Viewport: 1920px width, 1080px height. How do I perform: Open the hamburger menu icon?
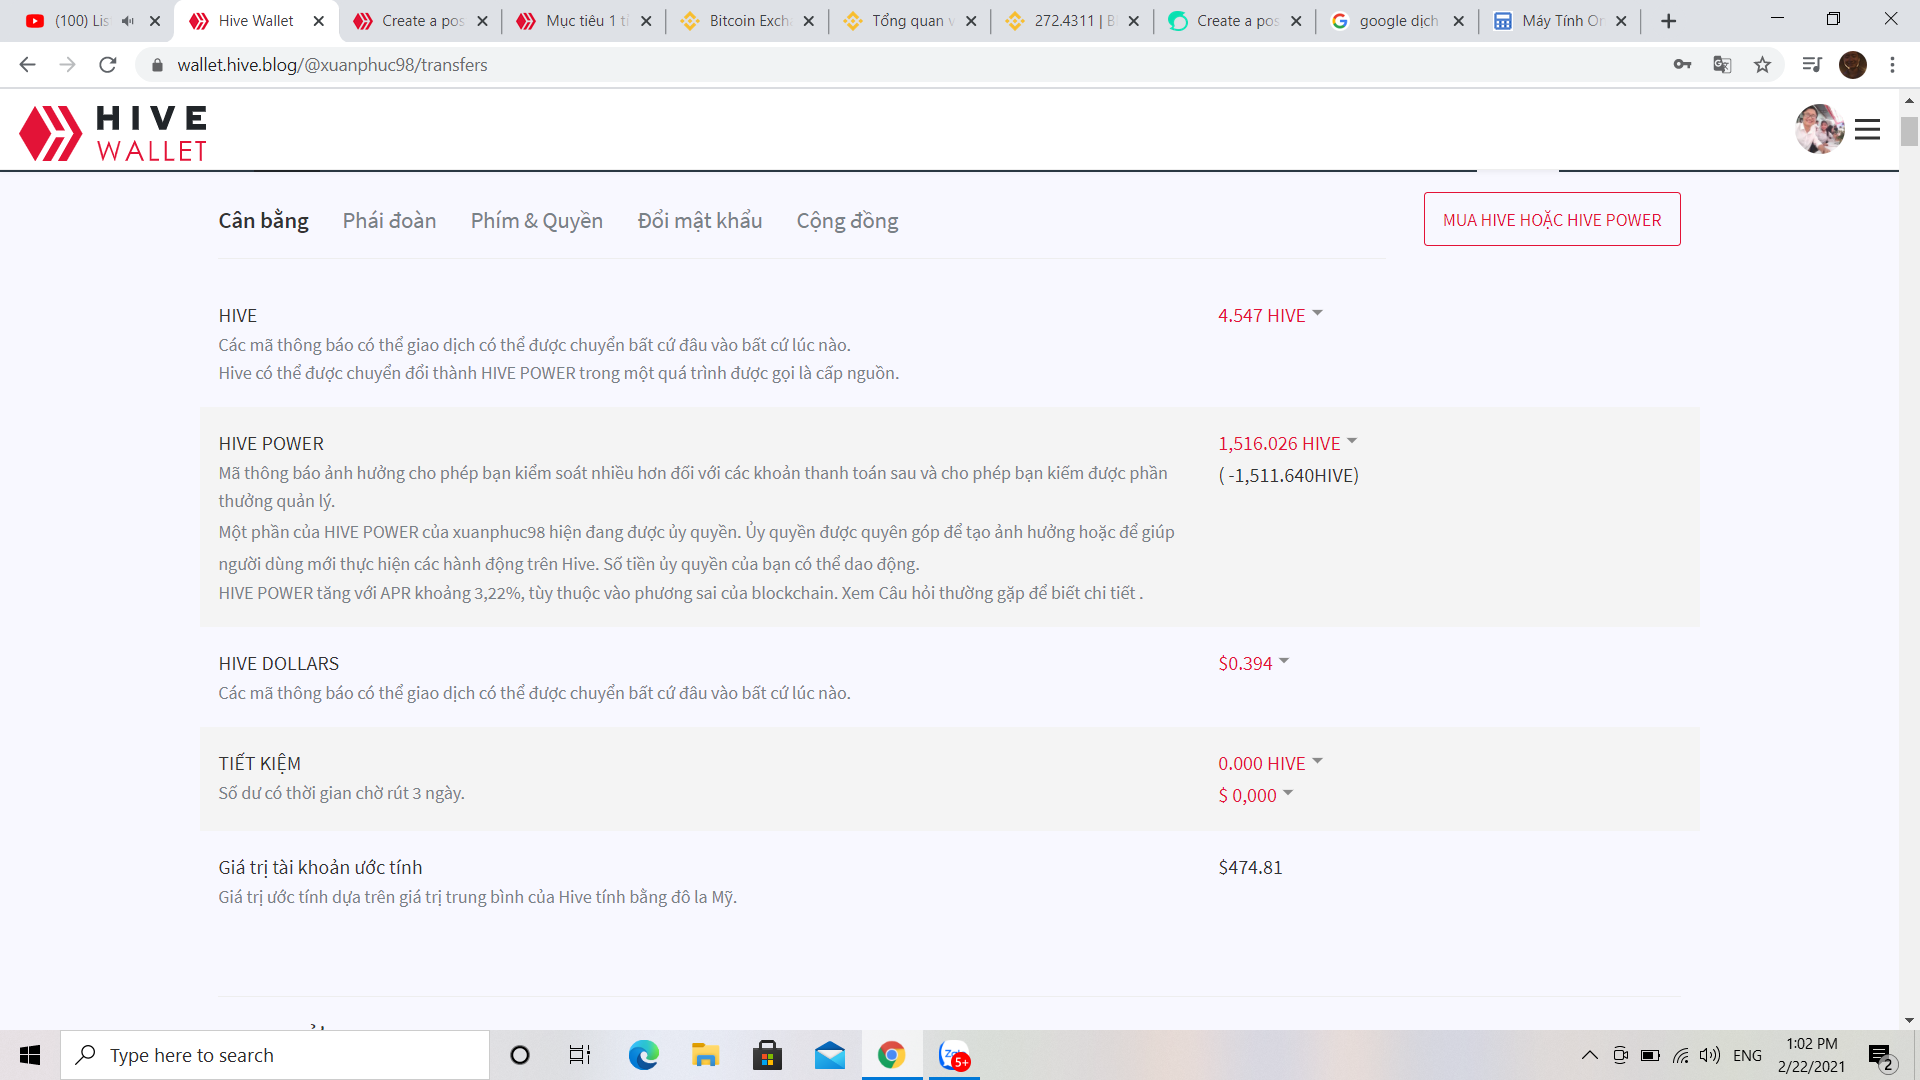[1867, 130]
